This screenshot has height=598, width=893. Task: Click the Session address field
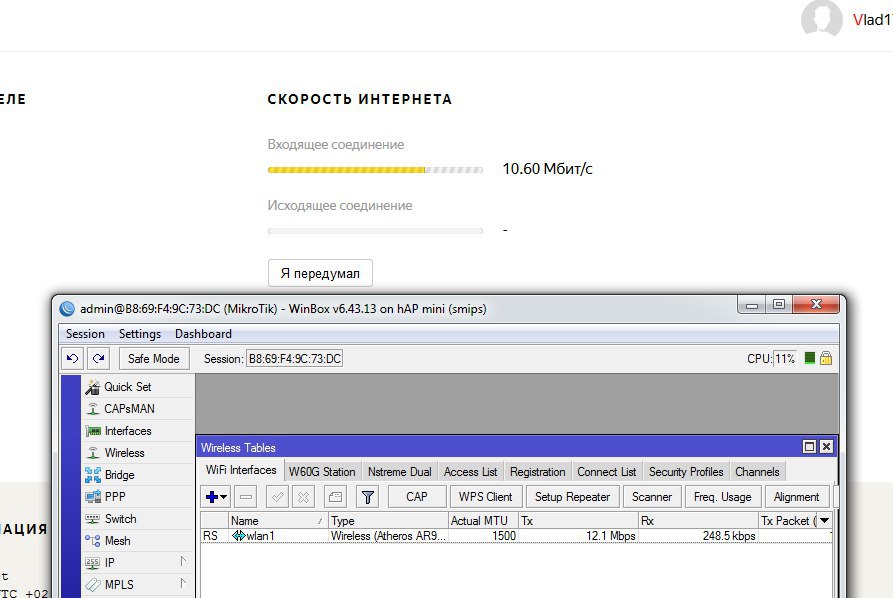pos(294,359)
